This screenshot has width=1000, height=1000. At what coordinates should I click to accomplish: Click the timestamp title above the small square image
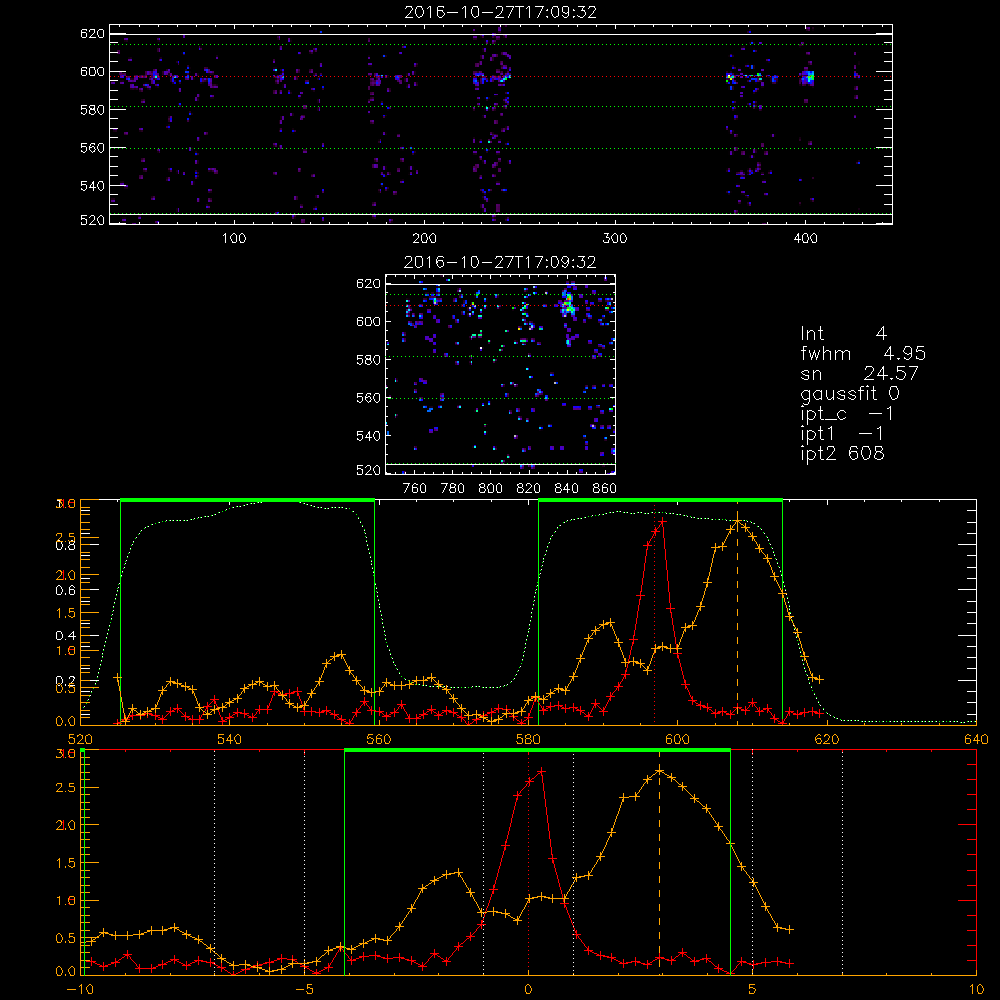[500, 262]
